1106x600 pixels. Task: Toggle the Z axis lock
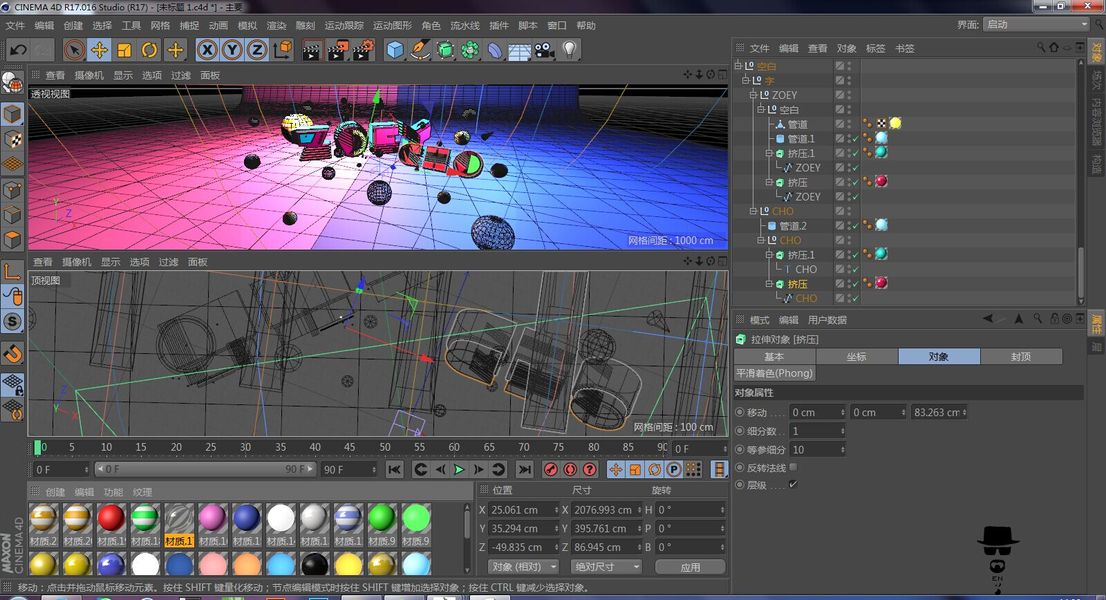click(257, 50)
